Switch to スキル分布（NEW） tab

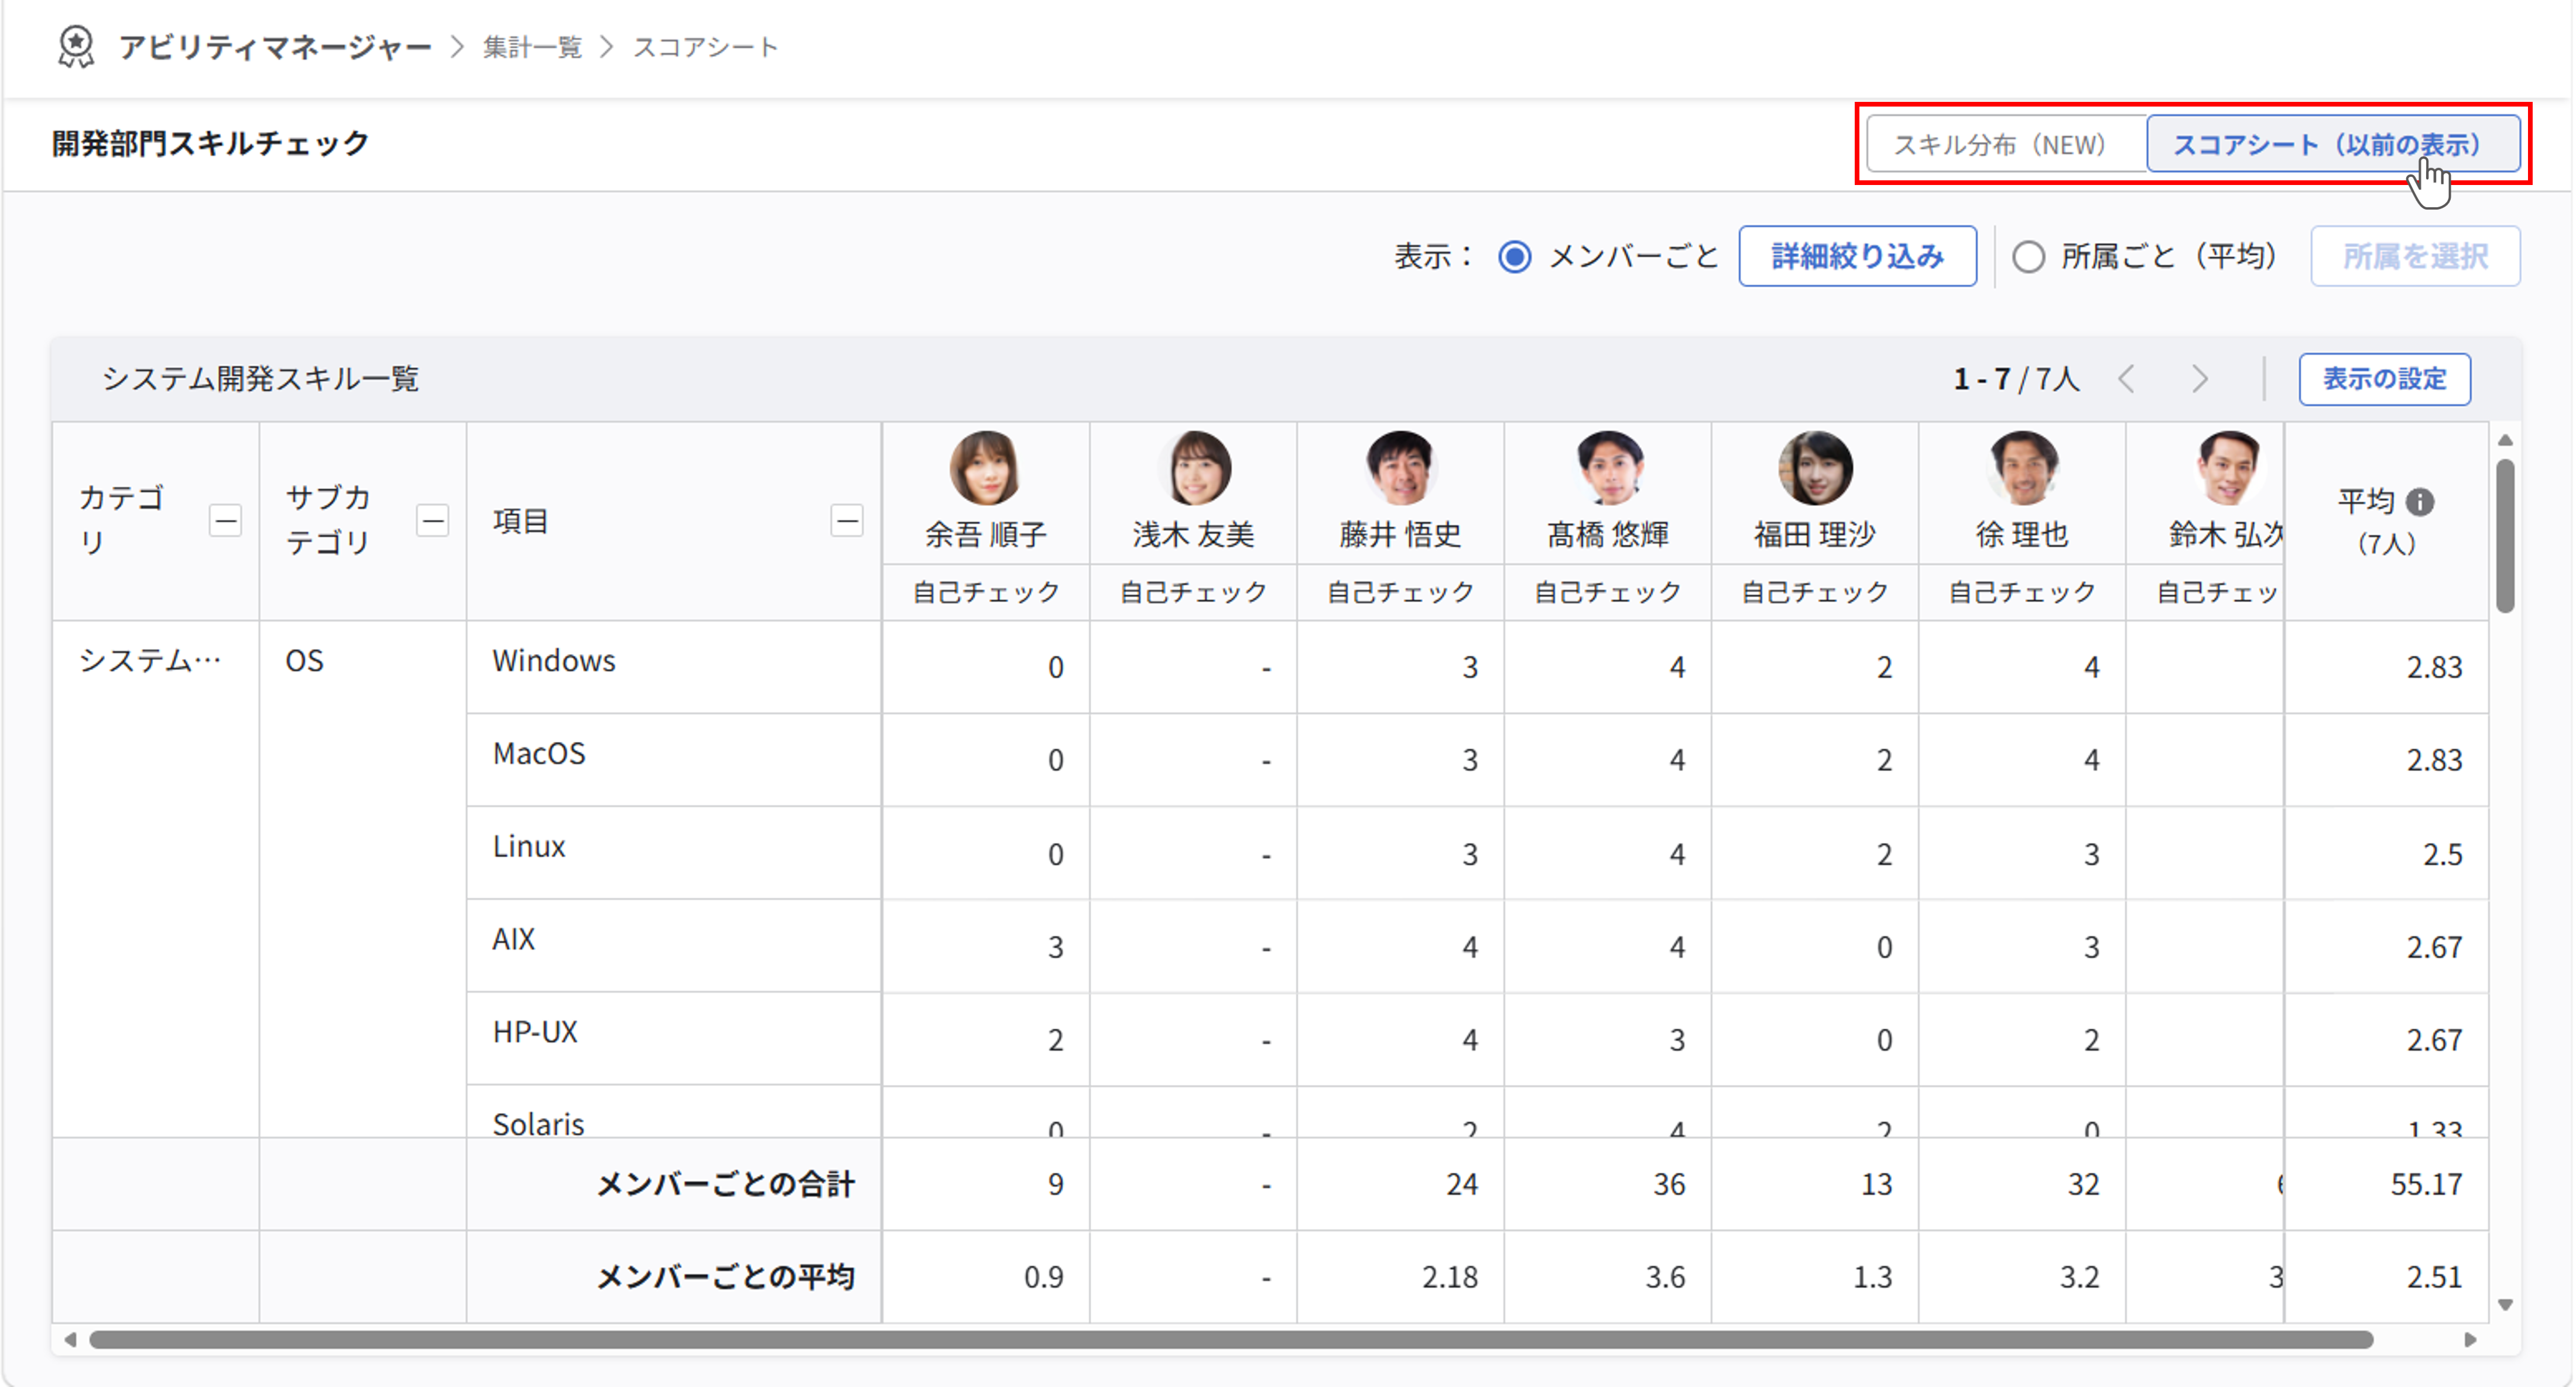(x=2005, y=145)
